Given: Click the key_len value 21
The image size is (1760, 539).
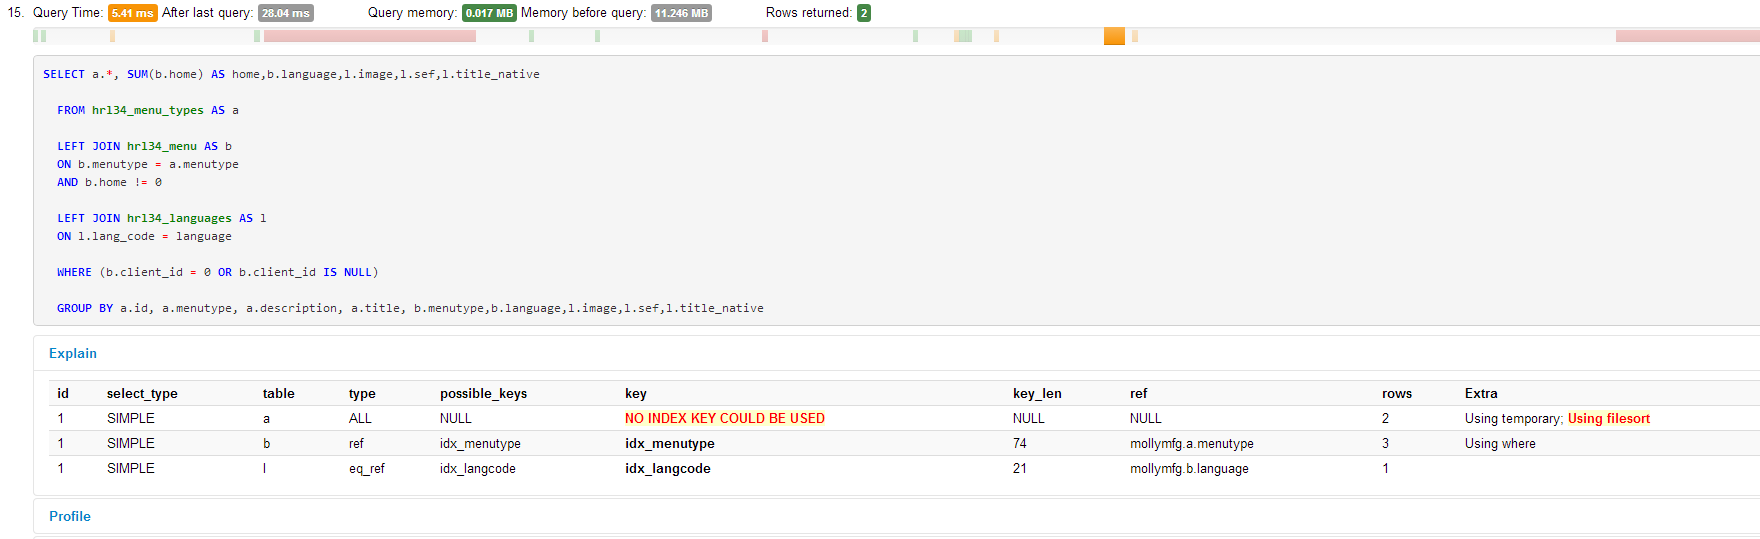Looking at the screenshot, I should [1020, 468].
